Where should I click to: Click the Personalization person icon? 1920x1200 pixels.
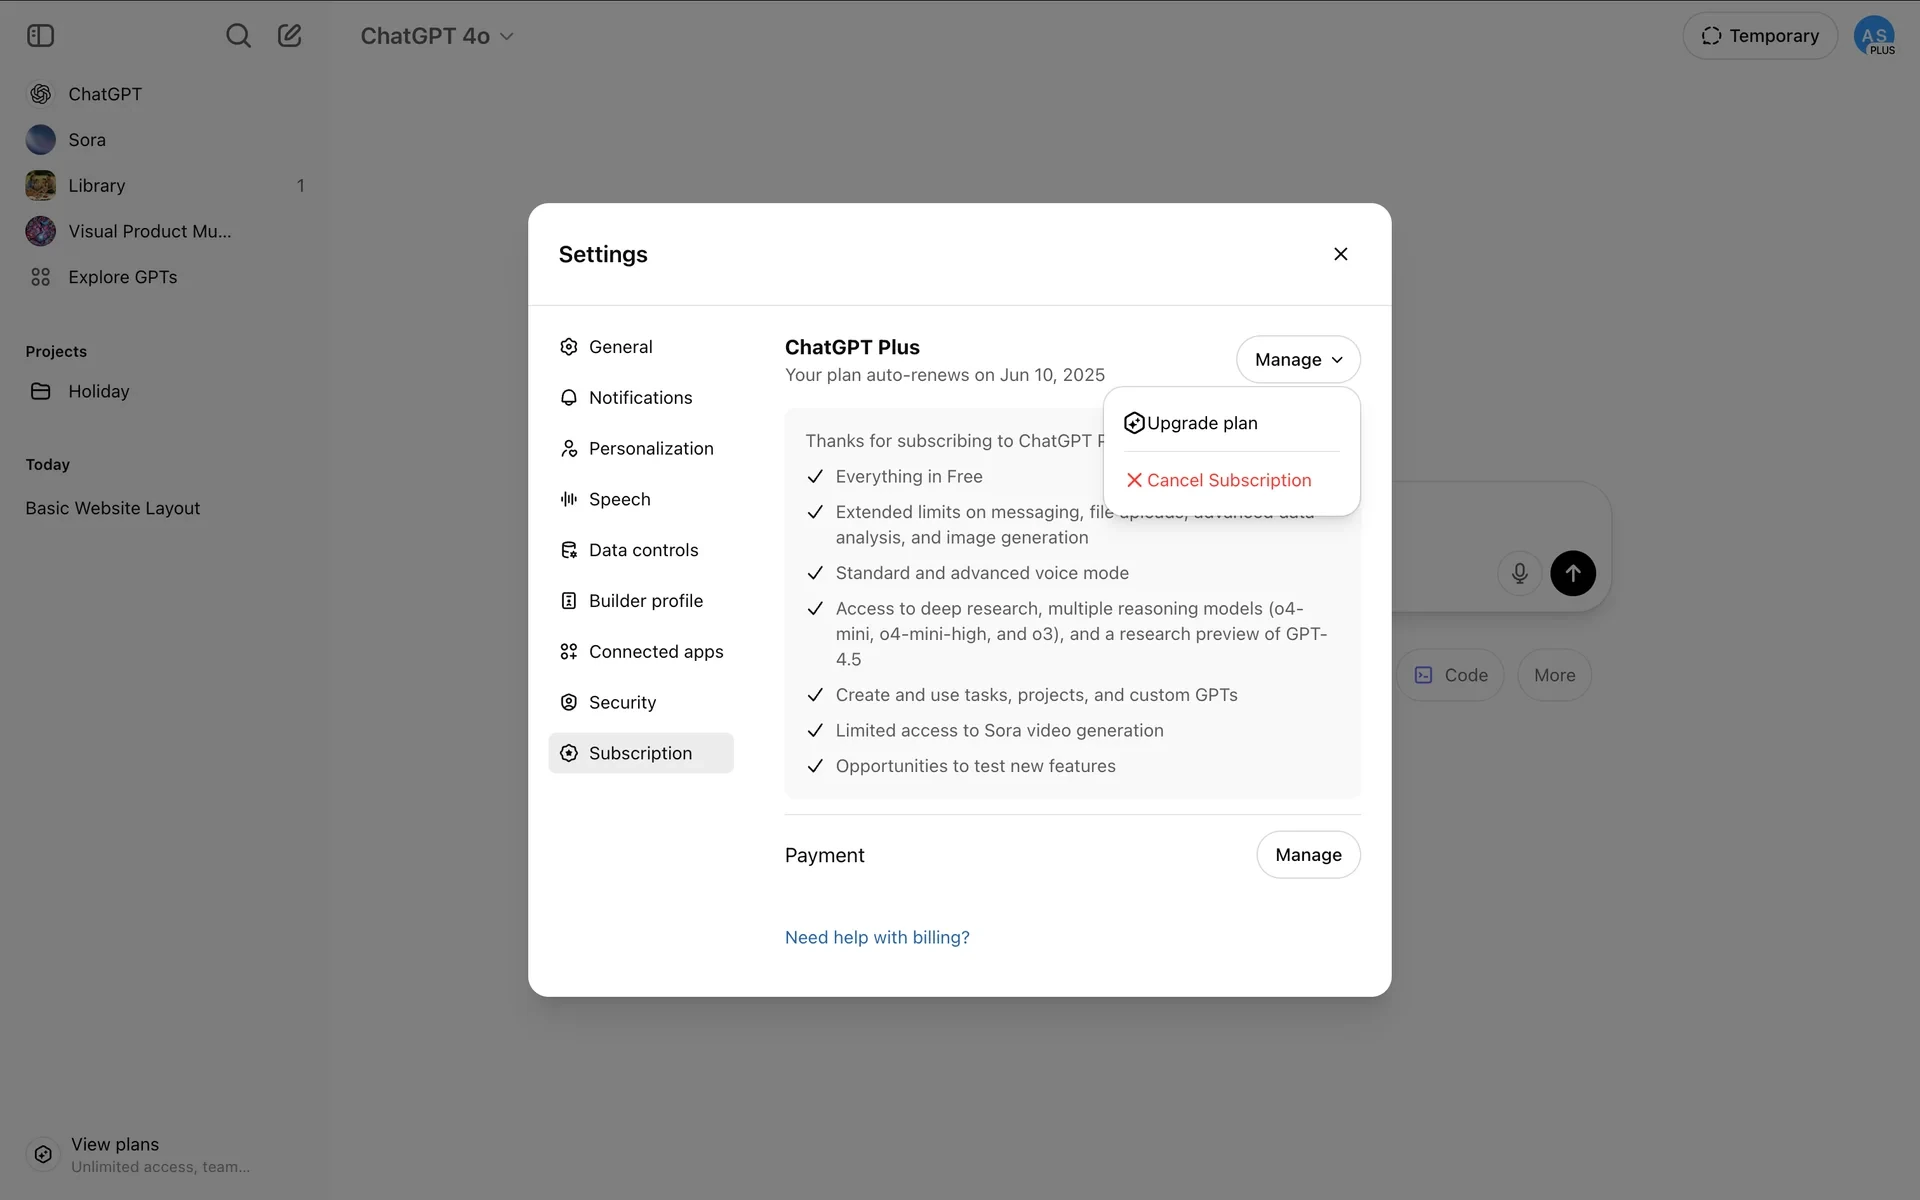click(569, 449)
